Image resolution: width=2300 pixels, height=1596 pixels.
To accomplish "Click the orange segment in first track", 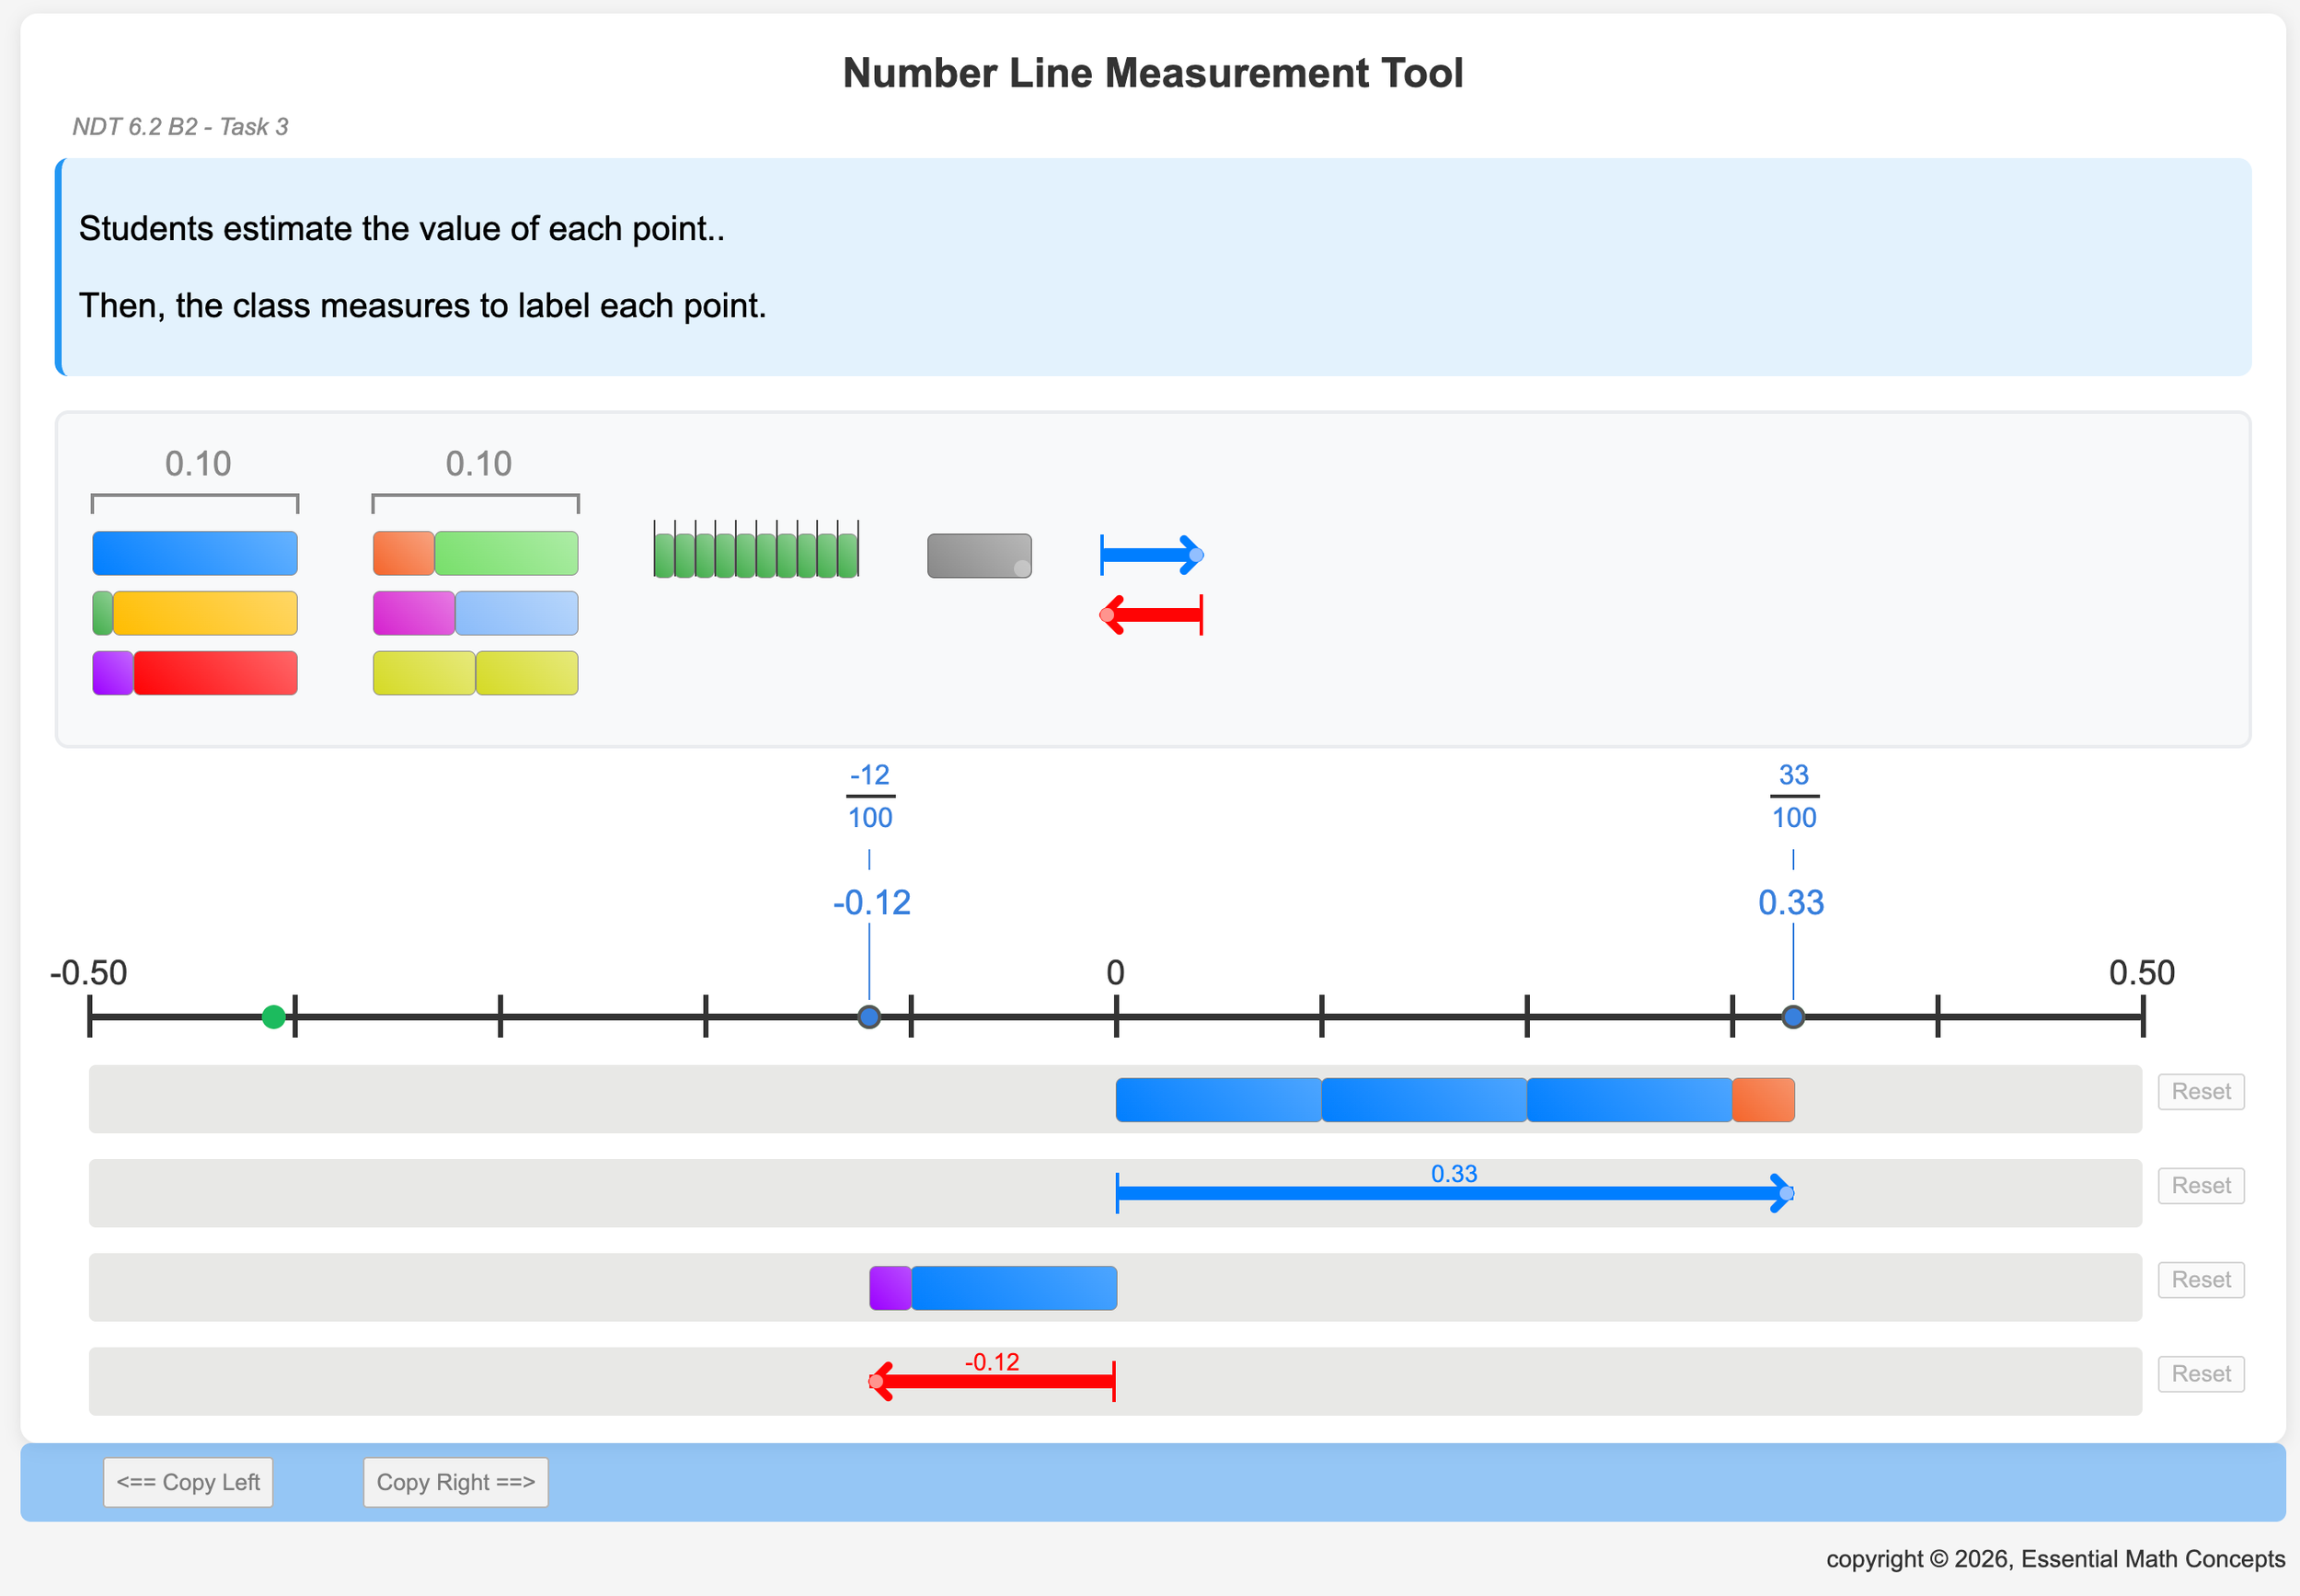I will click(x=1763, y=1100).
